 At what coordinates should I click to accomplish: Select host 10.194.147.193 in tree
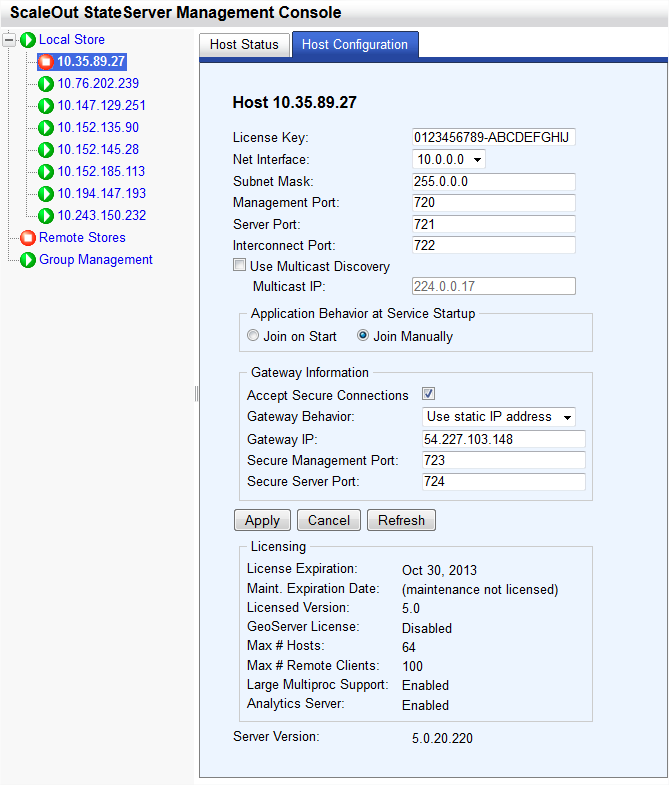(x=102, y=193)
